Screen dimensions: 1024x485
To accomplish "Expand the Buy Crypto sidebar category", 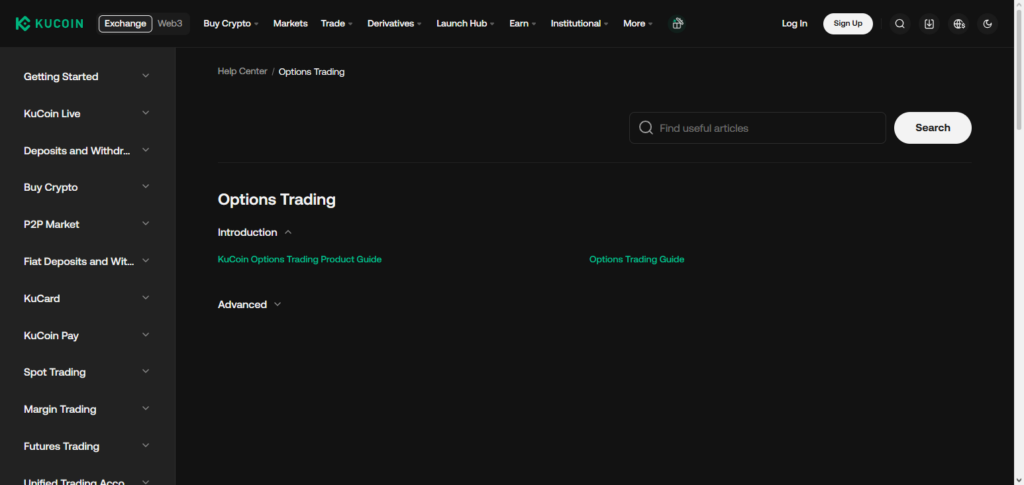I will tap(88, 187).
